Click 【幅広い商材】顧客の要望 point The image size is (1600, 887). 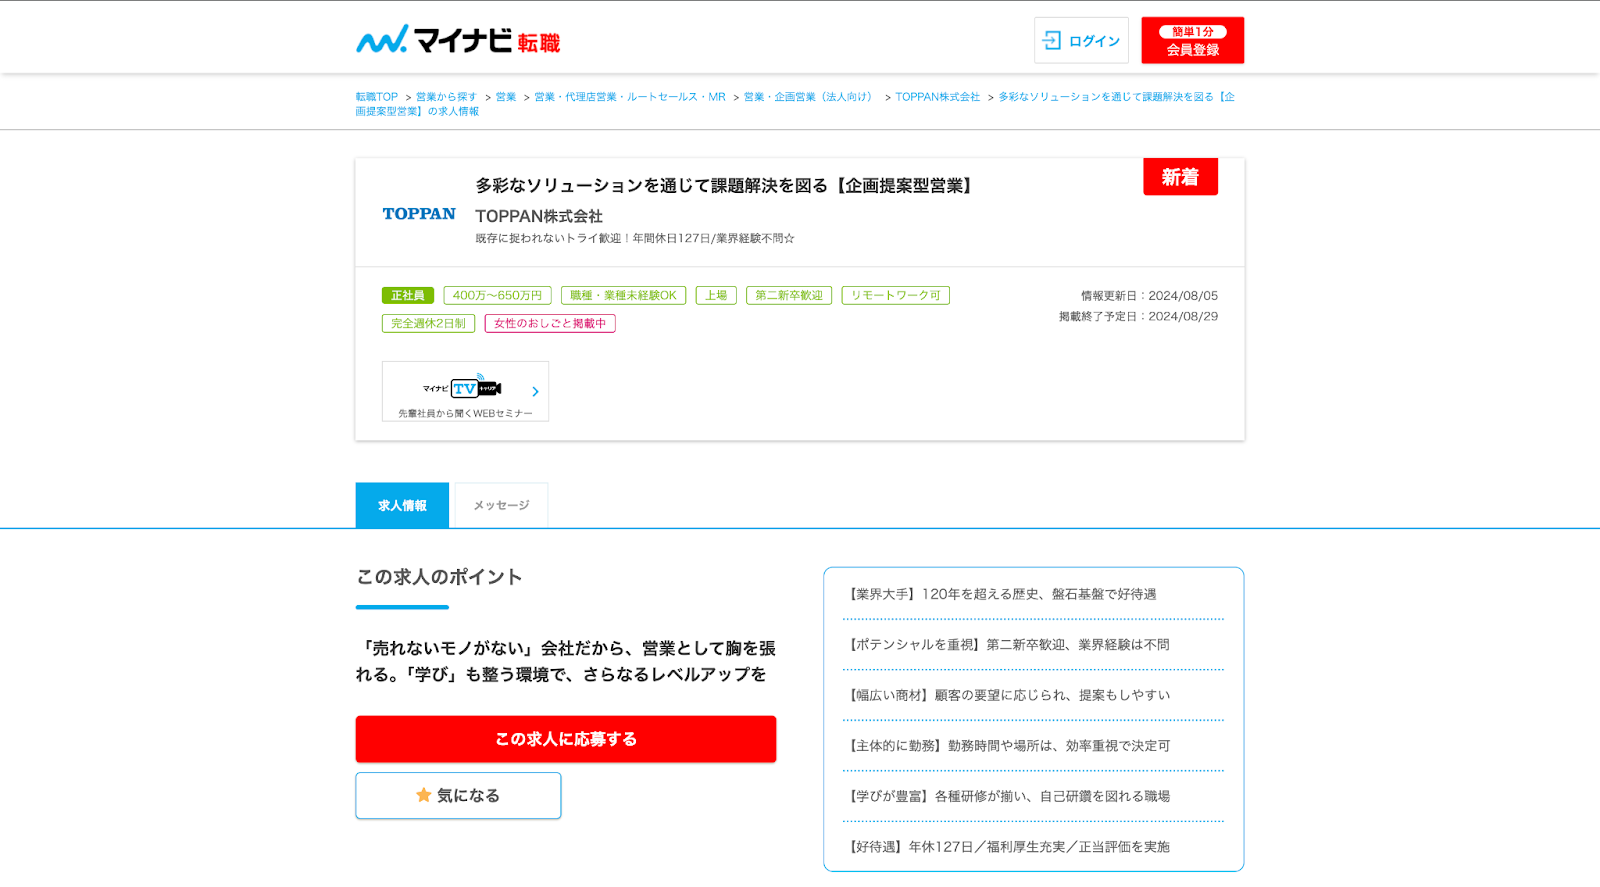(1007, 695)
